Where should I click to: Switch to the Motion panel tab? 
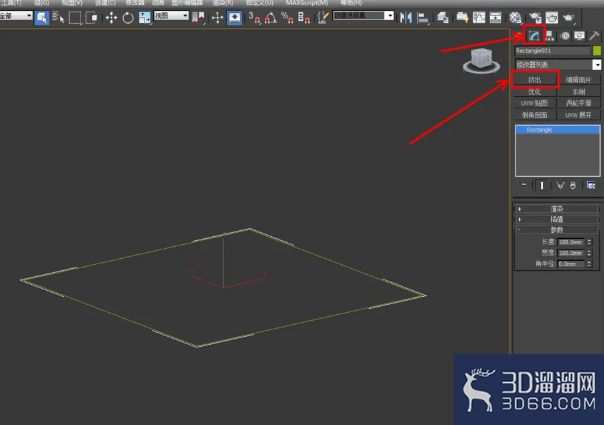click(565, 36)
